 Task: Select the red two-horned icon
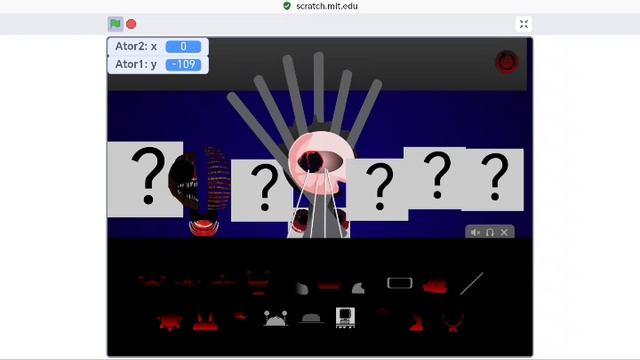tap(205, 322)
